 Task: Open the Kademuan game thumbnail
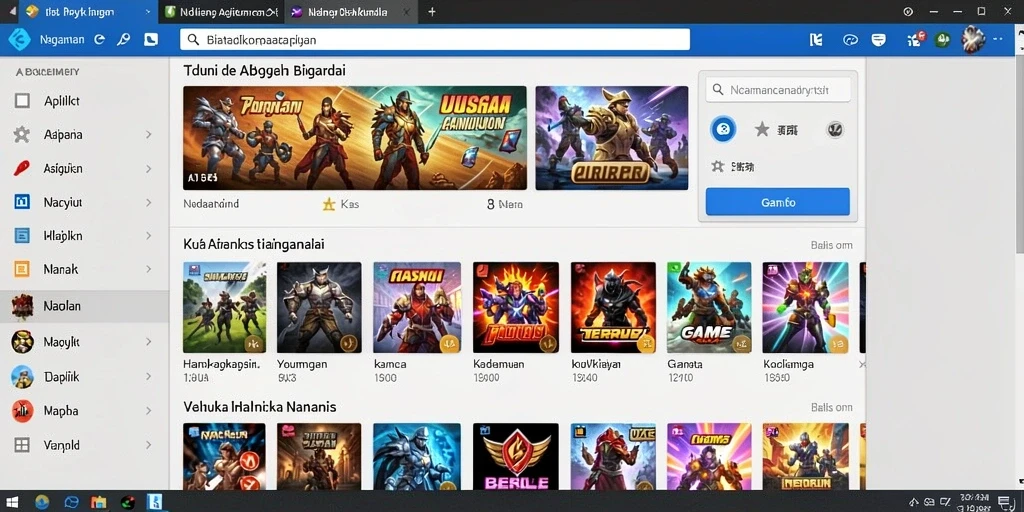[x=516, y=308]
